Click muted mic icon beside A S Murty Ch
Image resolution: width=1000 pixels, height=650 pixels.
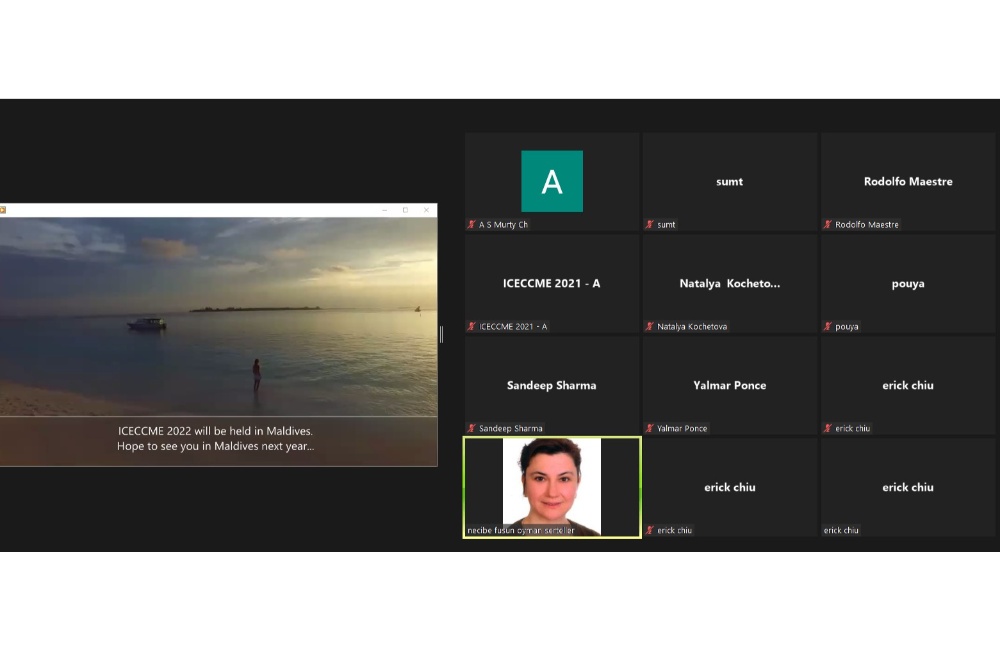click(x=472, y=225)
